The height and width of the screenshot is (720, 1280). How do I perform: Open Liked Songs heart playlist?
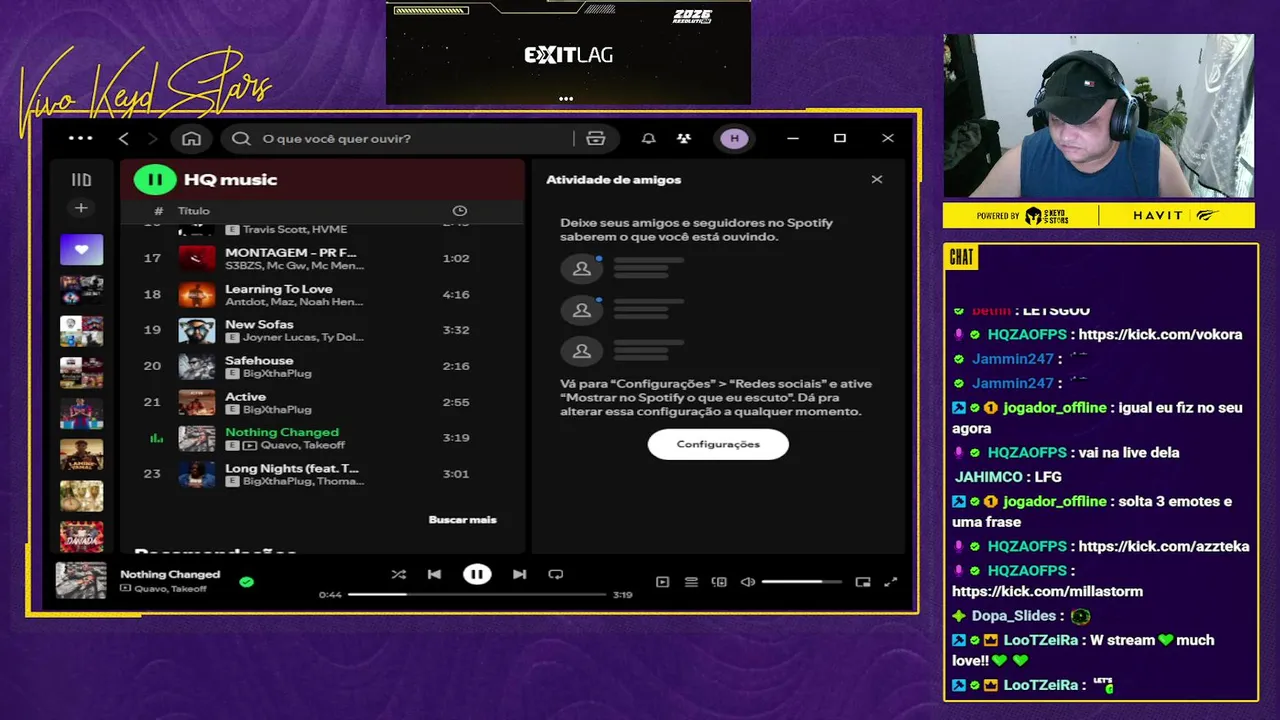click(81, 250)
